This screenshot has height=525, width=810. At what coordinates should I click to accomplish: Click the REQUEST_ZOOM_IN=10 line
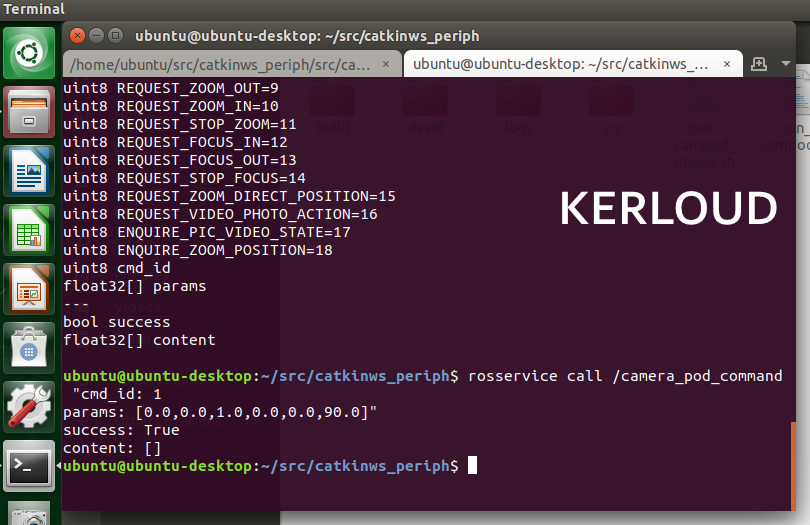point(171,106)
